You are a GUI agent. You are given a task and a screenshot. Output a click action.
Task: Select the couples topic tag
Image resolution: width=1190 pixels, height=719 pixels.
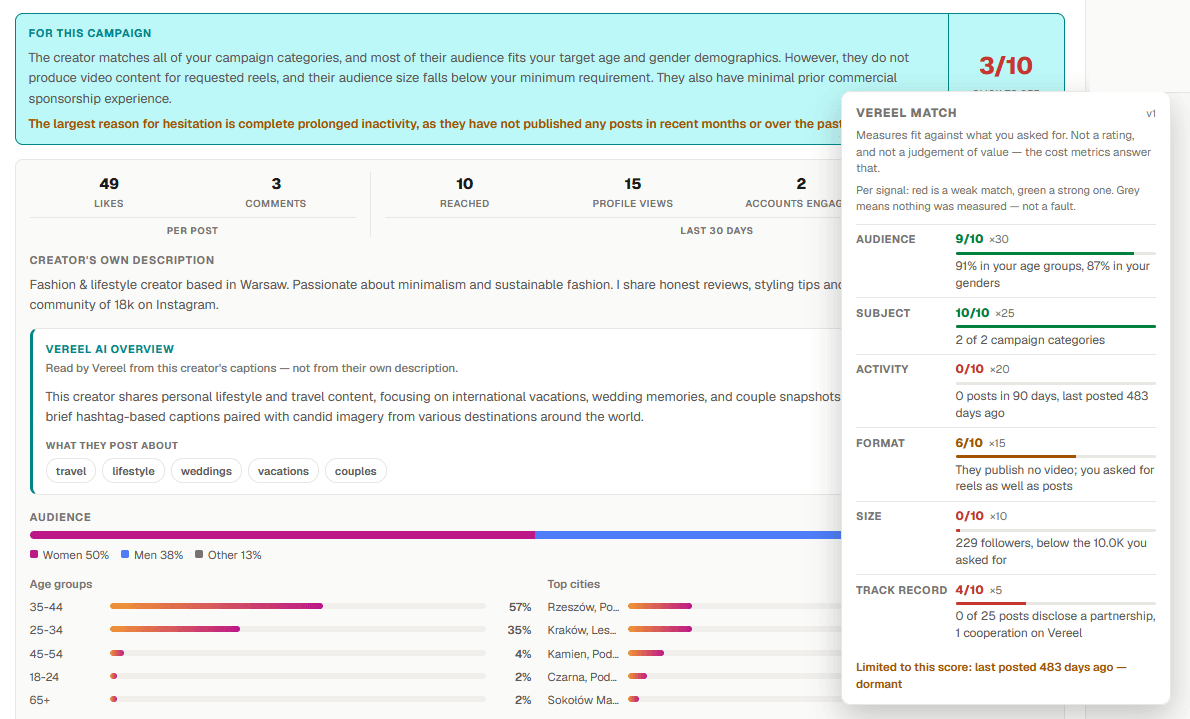(x=356, y=471)
